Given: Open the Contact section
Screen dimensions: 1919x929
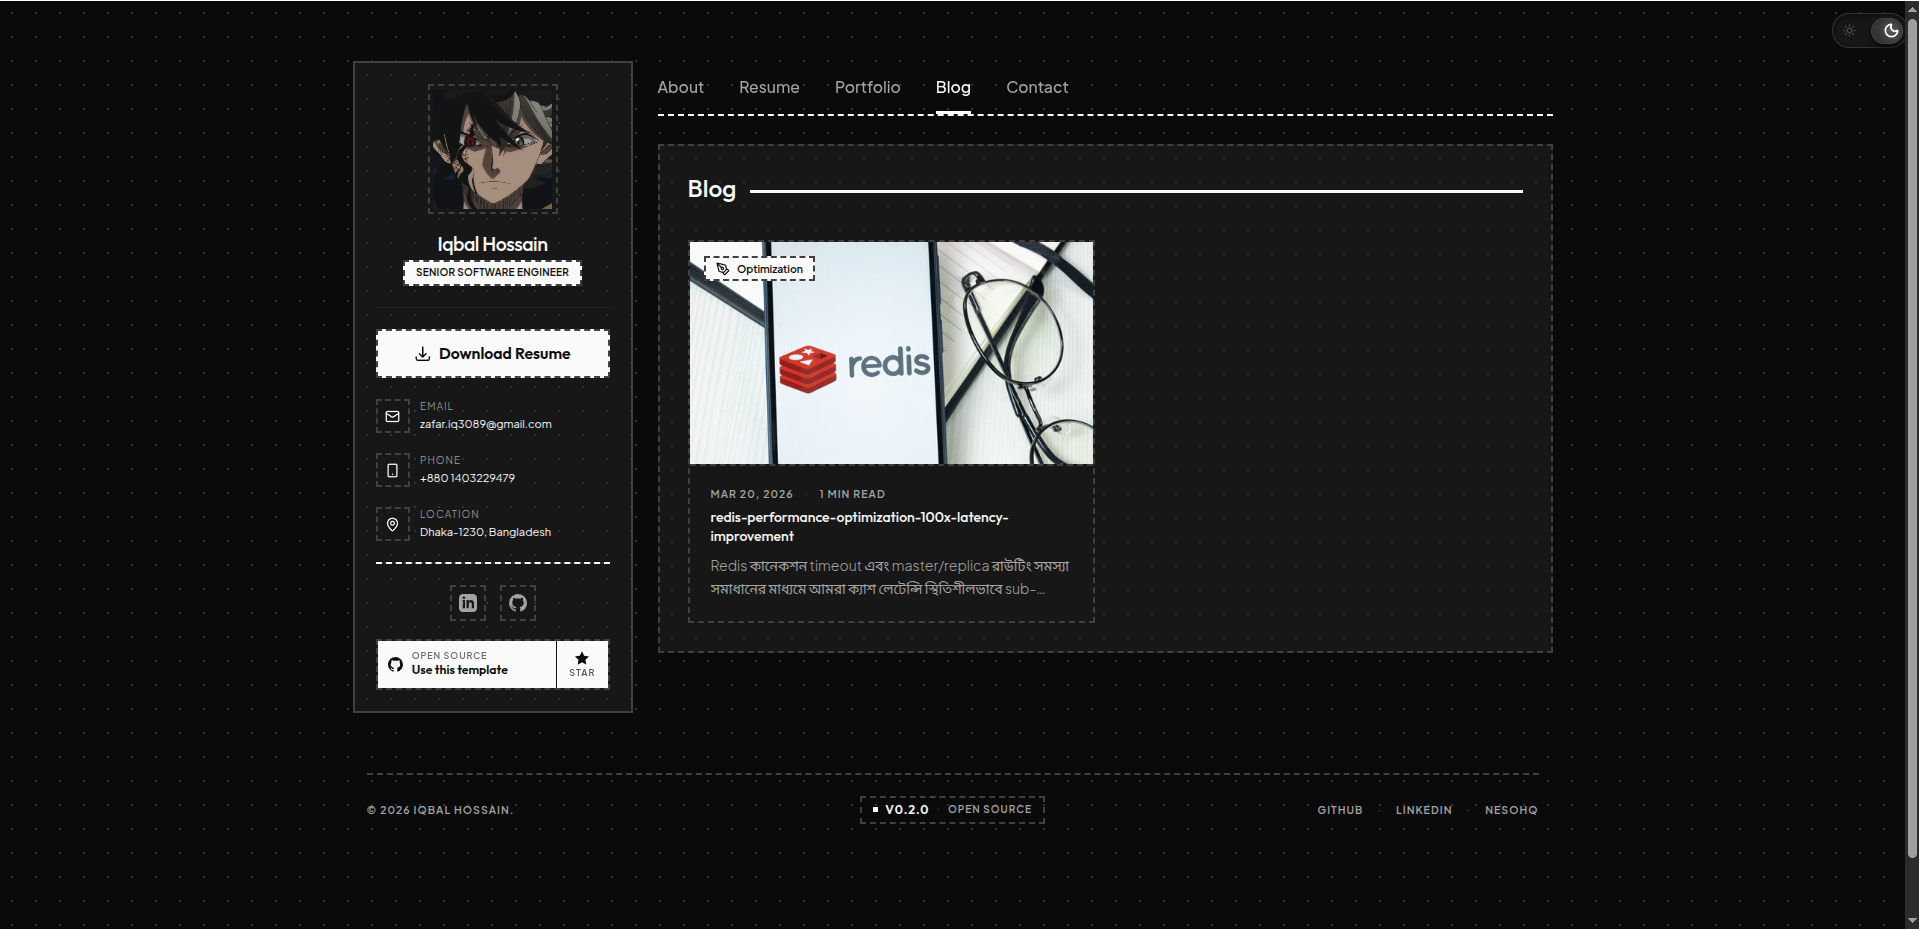Looking at the screenshot, I should 1037,87.
